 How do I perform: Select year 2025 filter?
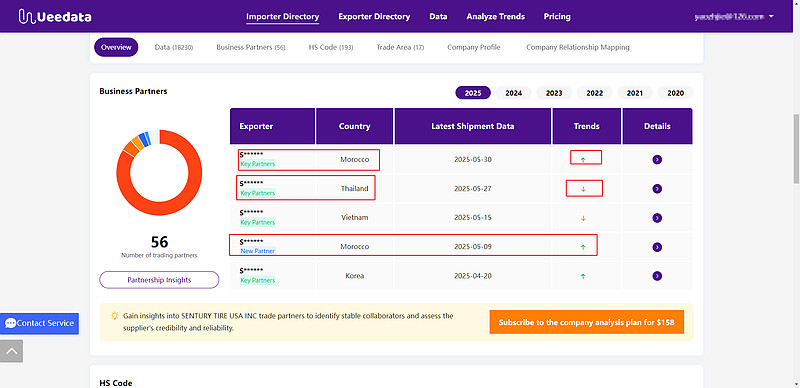(473, 93)
